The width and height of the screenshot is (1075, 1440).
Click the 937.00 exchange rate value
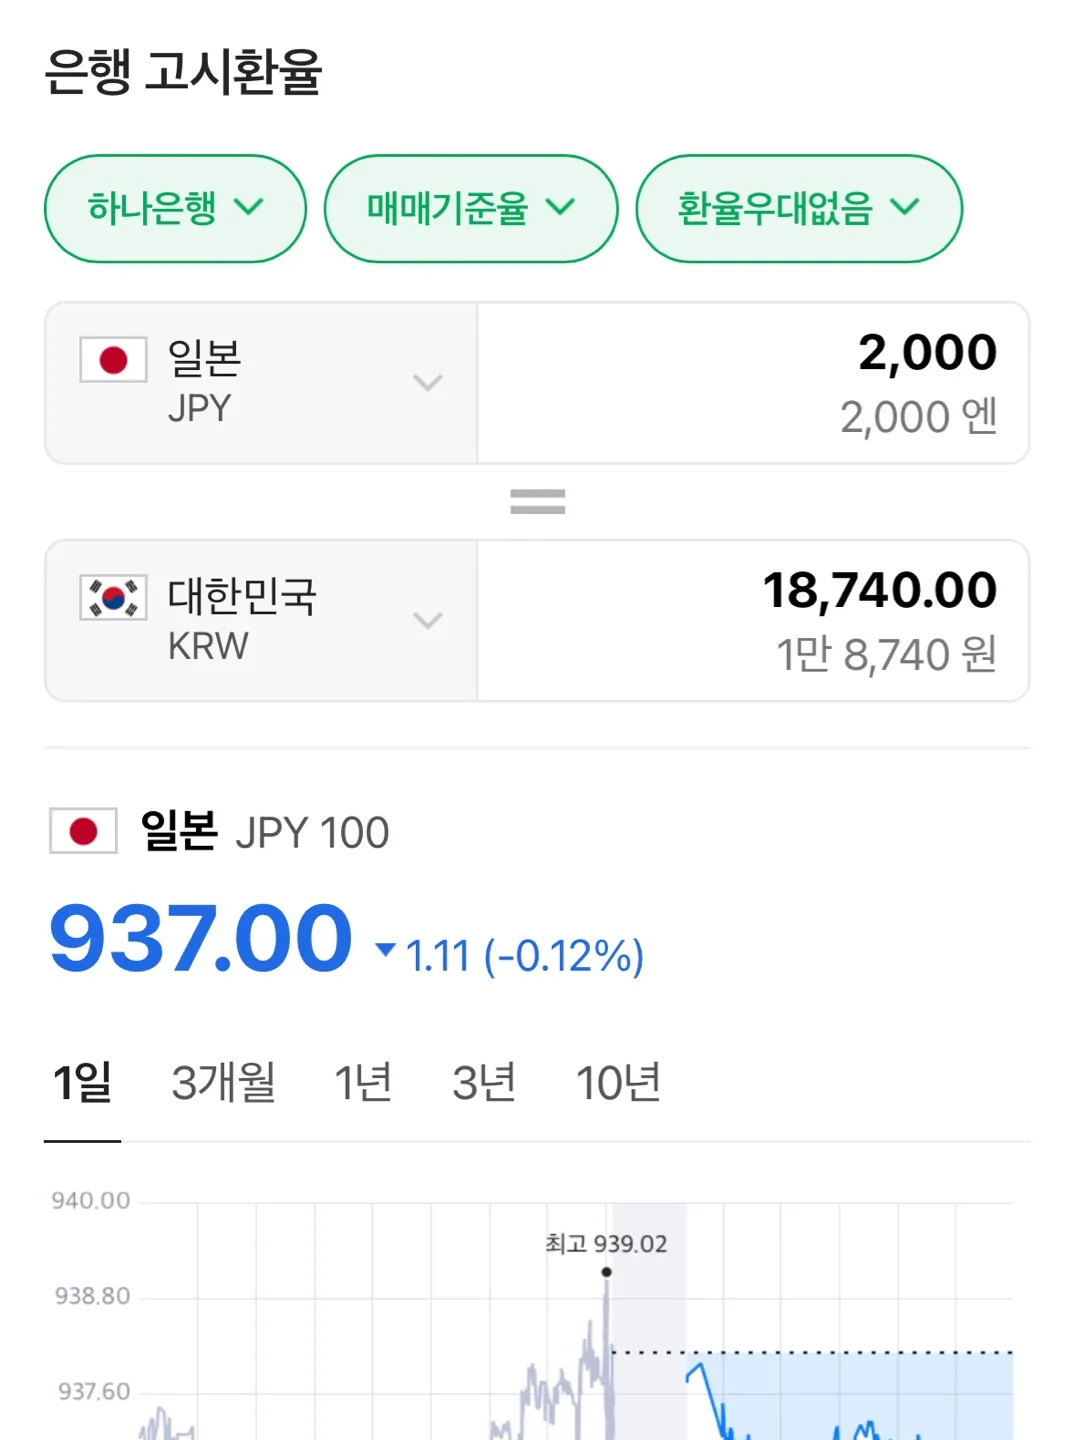[201, 938]
